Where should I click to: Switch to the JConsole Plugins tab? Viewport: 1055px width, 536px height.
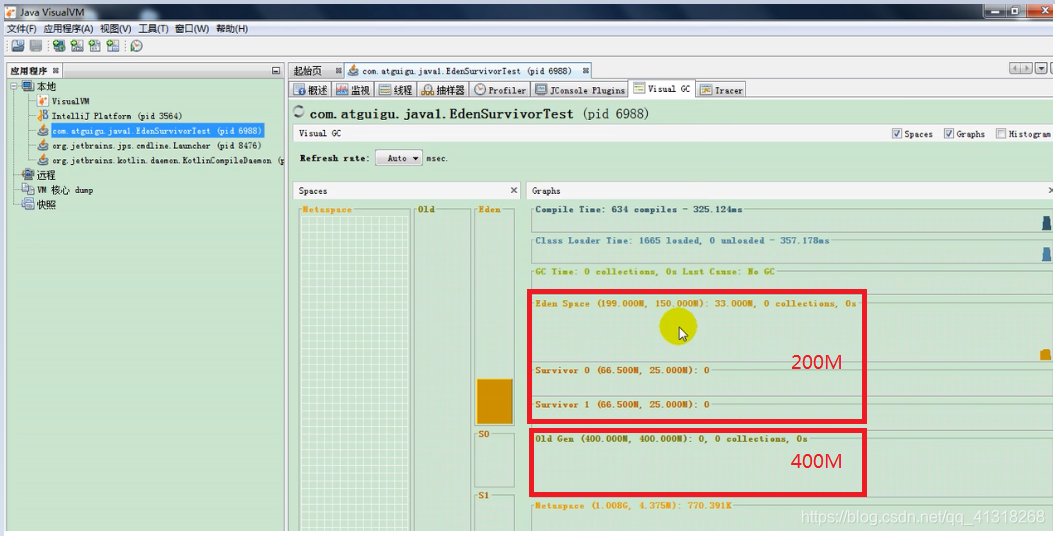581,90
